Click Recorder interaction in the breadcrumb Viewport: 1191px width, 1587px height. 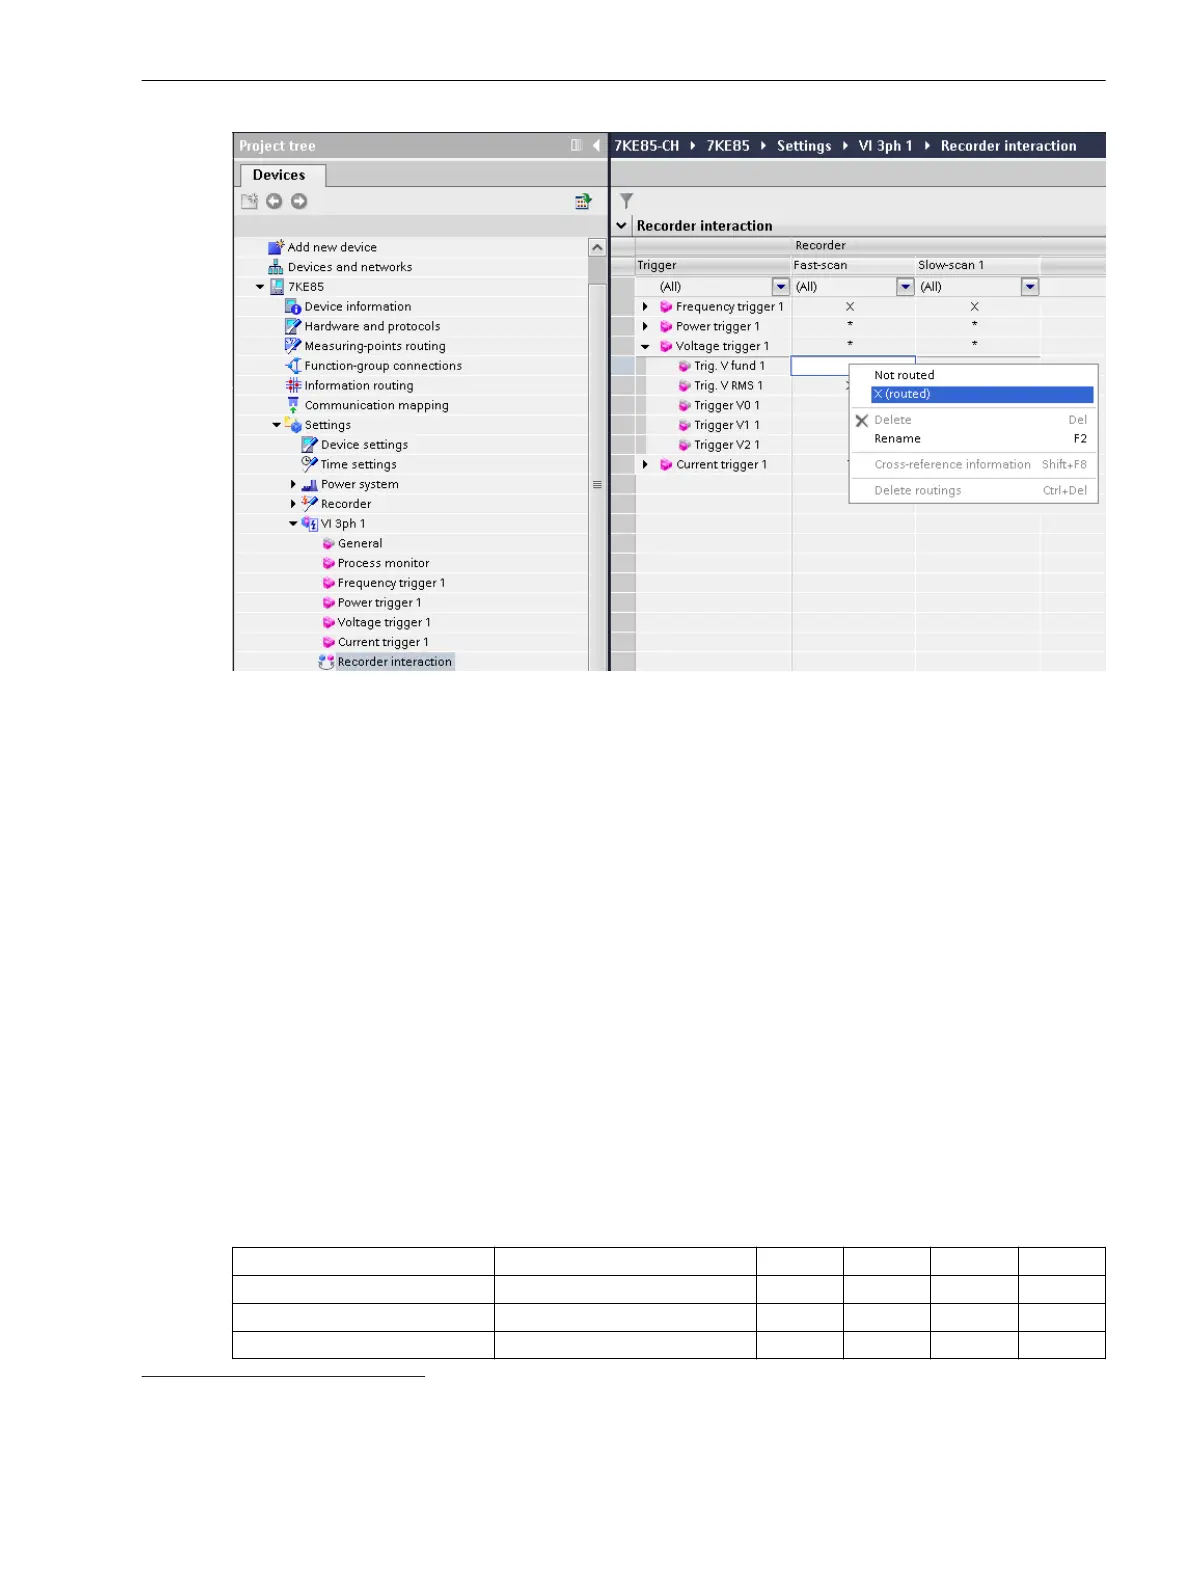tap(1008, 146)
